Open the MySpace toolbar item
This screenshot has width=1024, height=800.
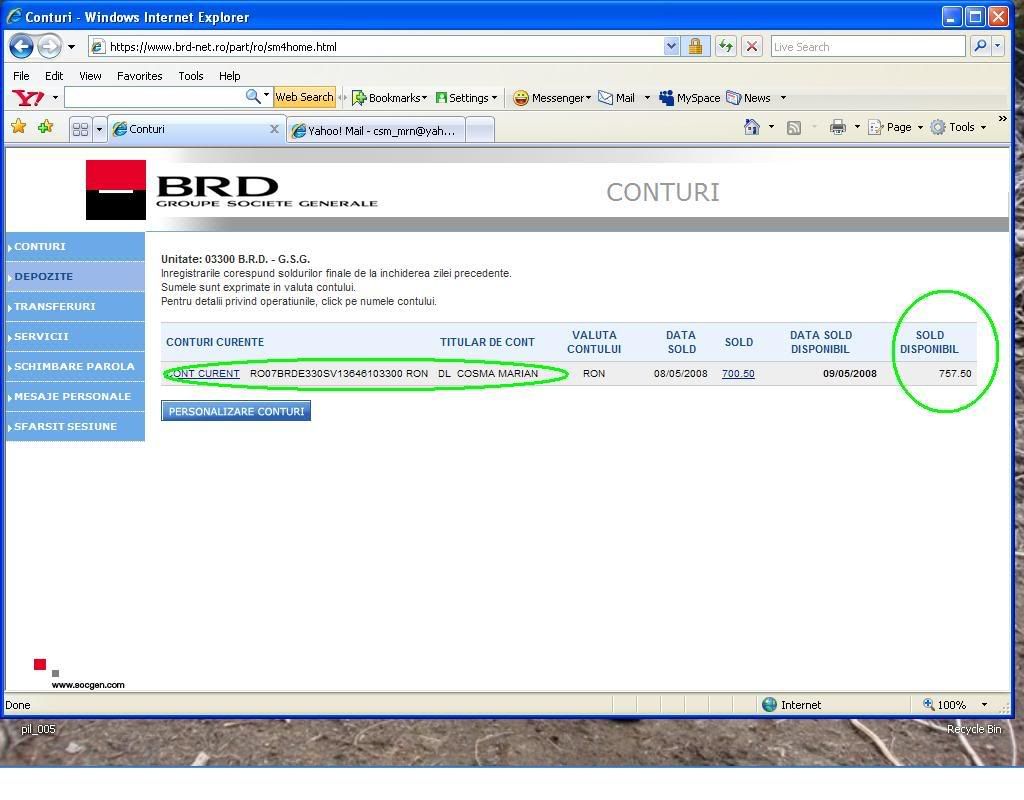689,98
